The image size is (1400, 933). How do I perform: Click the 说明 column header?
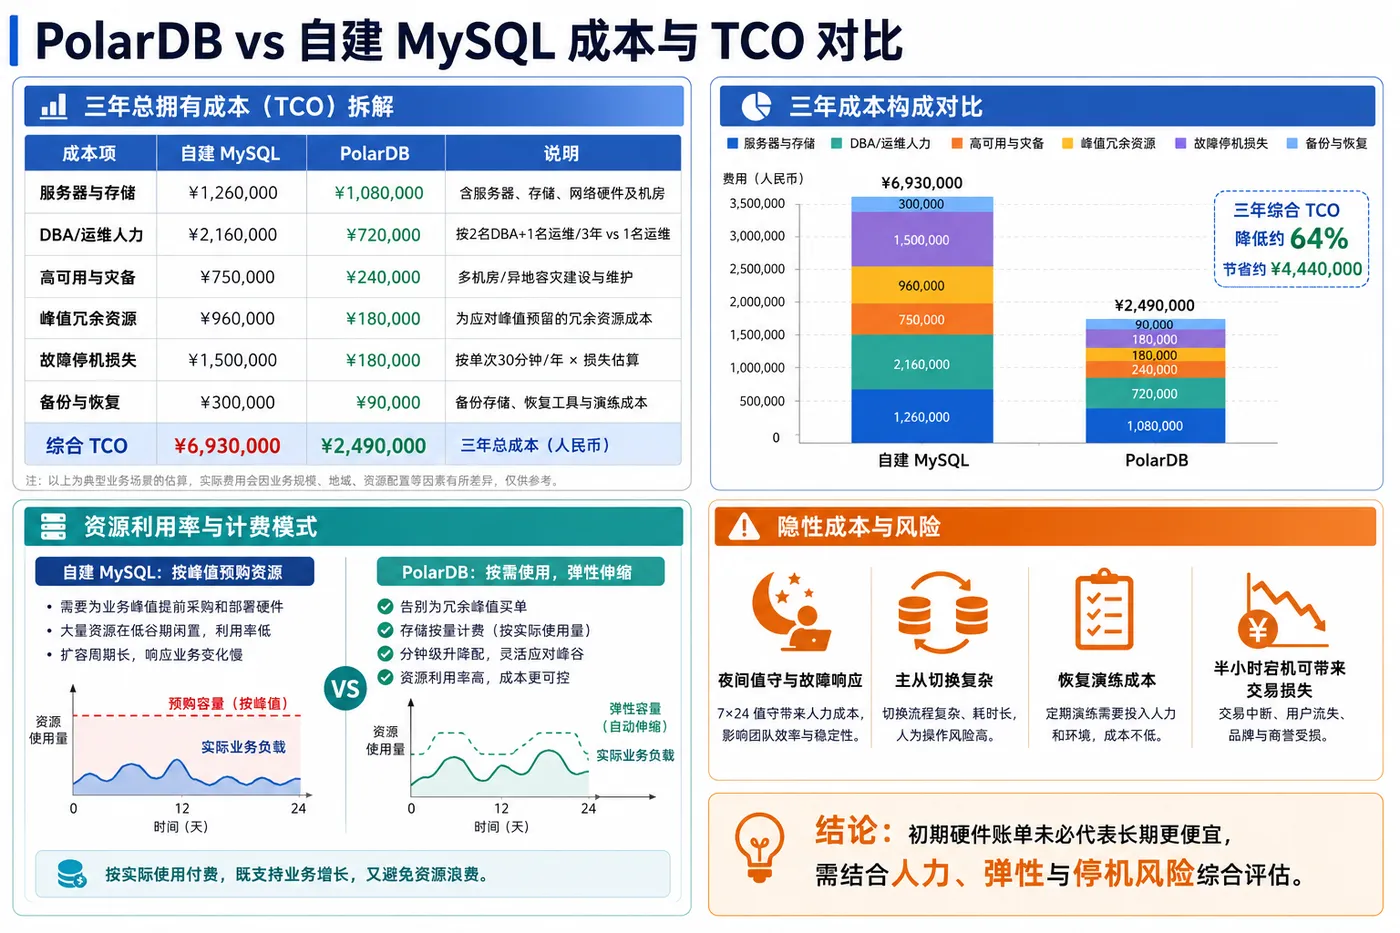pyautogui.click(x=562, y=153)
